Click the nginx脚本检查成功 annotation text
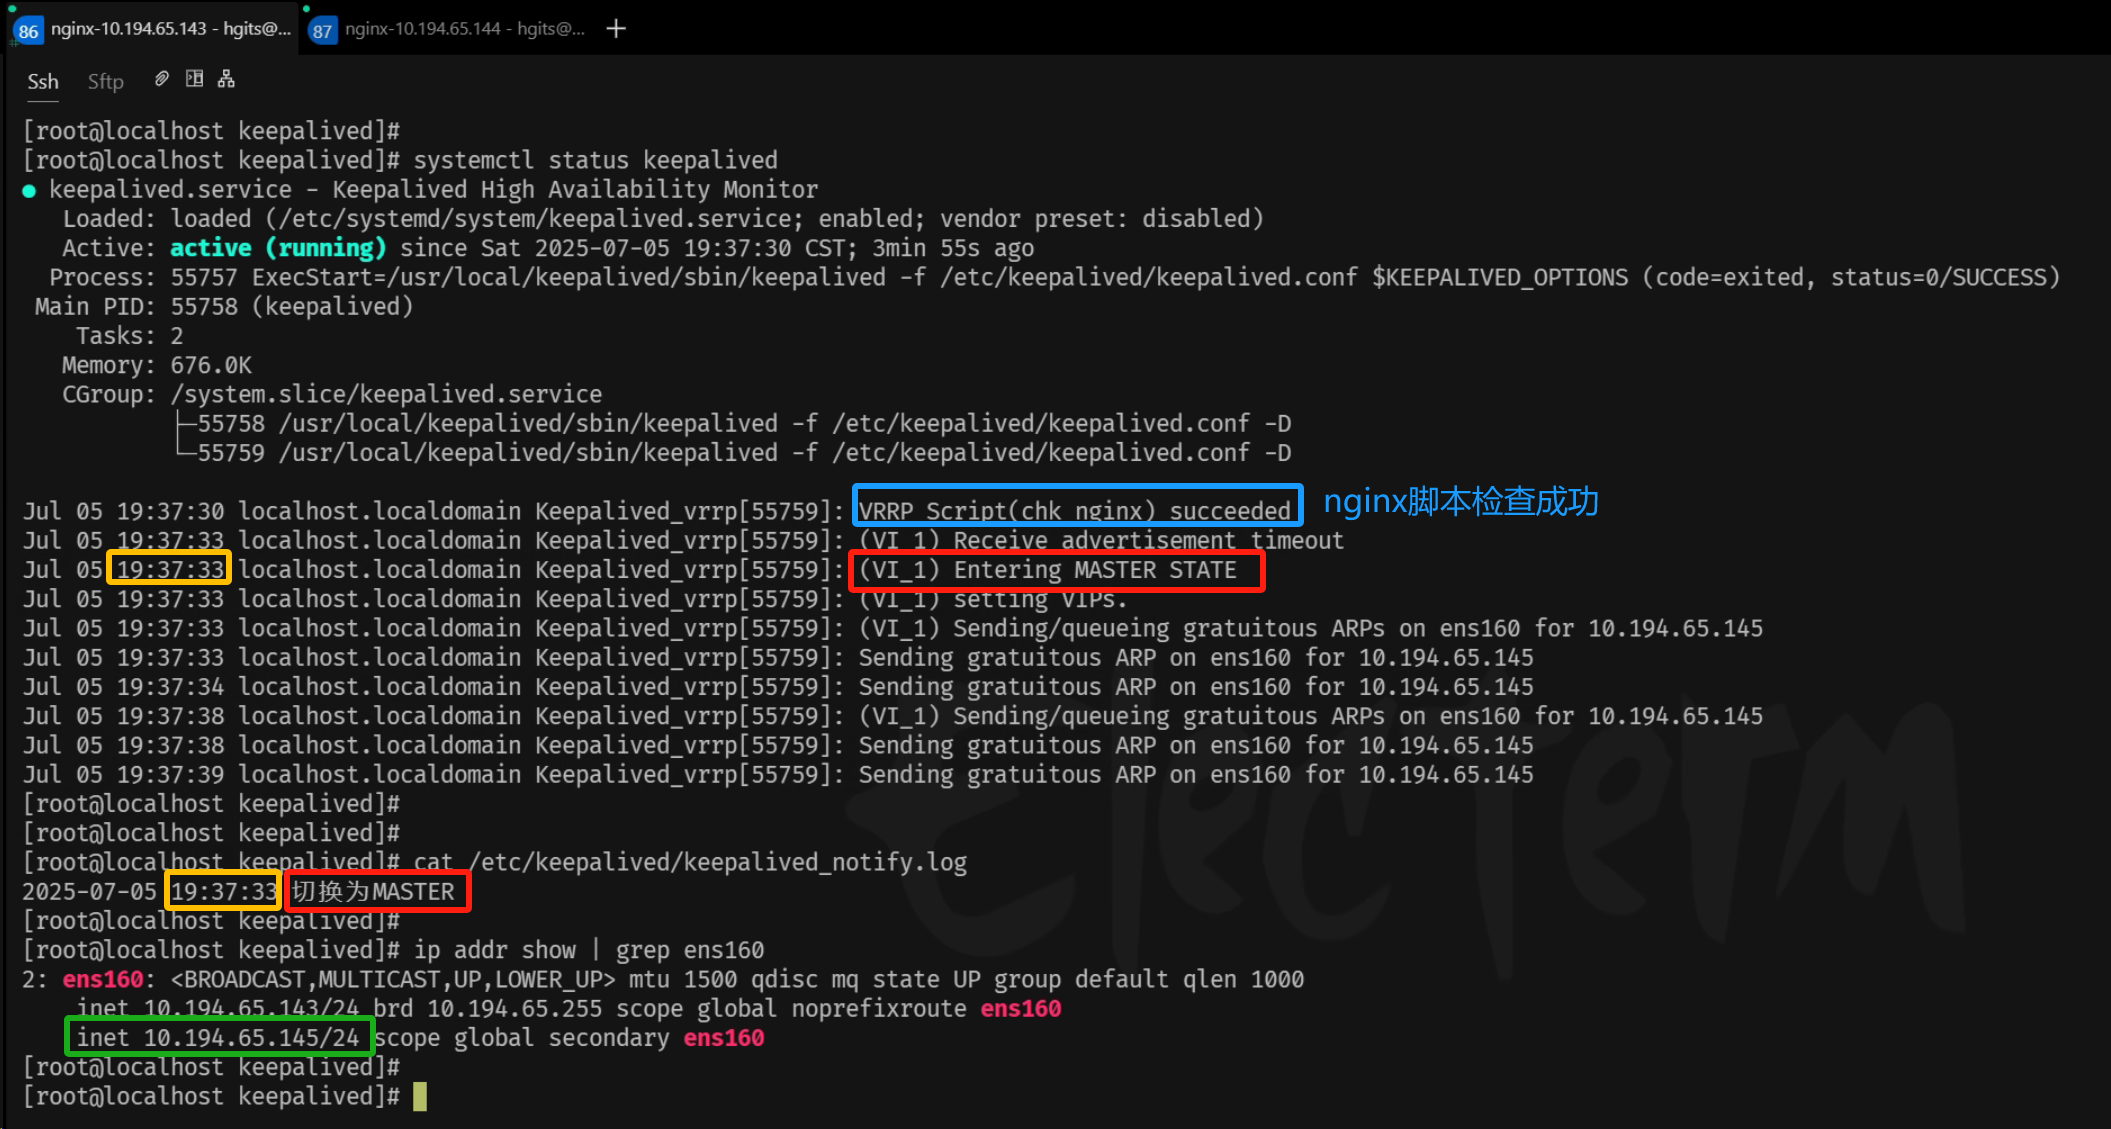This screenshot has width=2111, height=1129. click(1459, 501)
